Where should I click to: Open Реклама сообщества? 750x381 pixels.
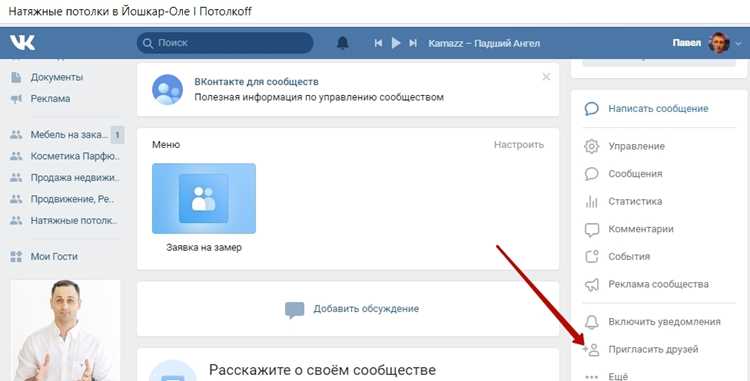pyautogui.click(x=658, y=284)
